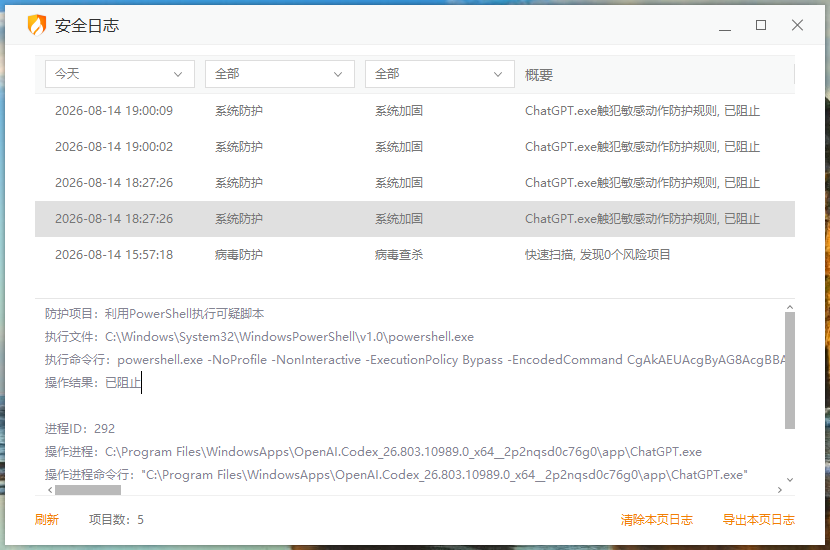Click the detail pane scroll down arrow
This screenshot has height=550, width=830.
(x=790, y=480)
